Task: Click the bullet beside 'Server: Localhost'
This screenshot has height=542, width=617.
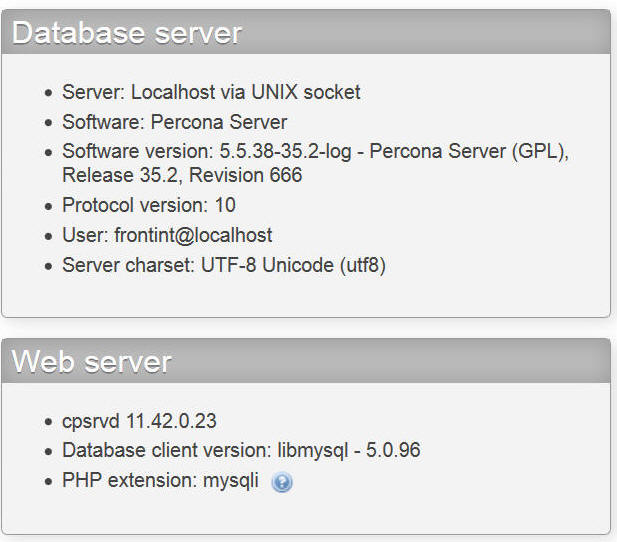Action: pos(48,93)
